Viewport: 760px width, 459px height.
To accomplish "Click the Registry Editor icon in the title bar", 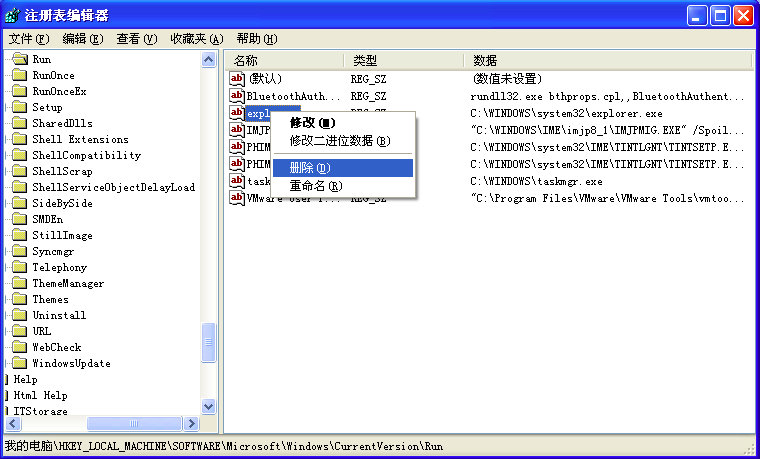I will (12, 16).
